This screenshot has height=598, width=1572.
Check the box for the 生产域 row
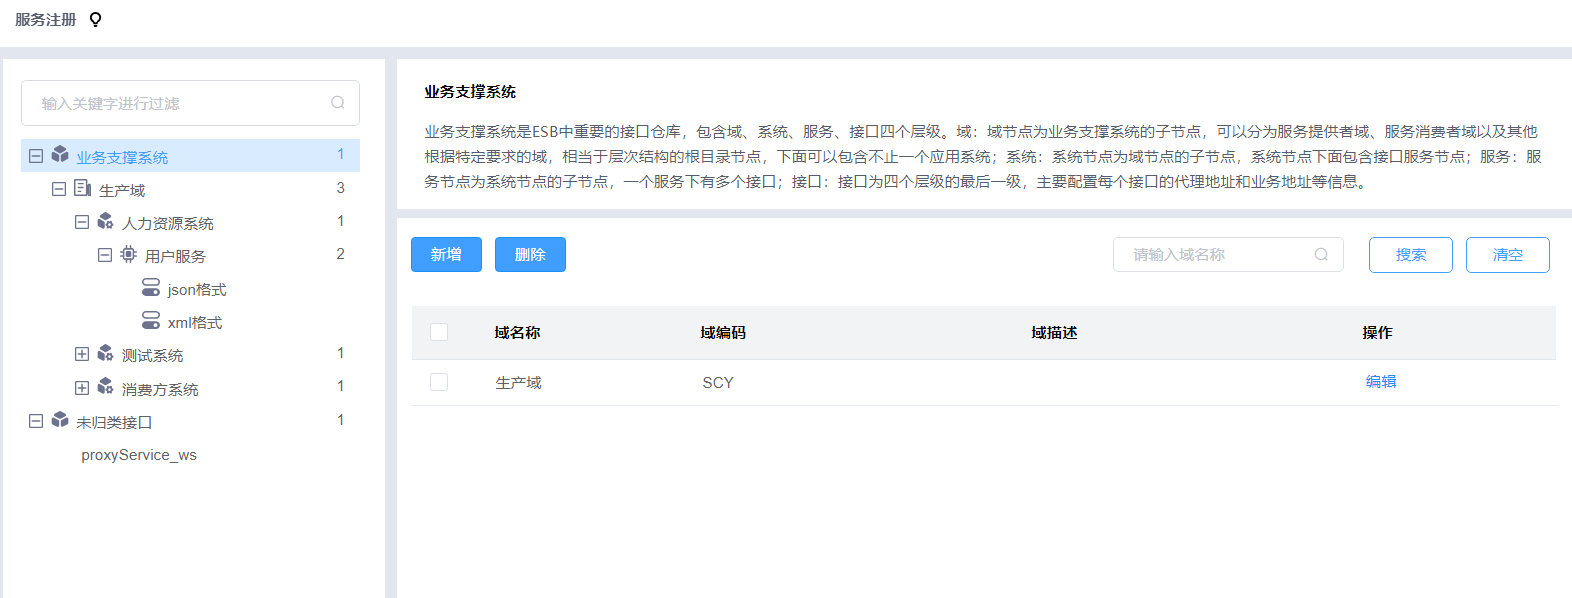(439, 382)
